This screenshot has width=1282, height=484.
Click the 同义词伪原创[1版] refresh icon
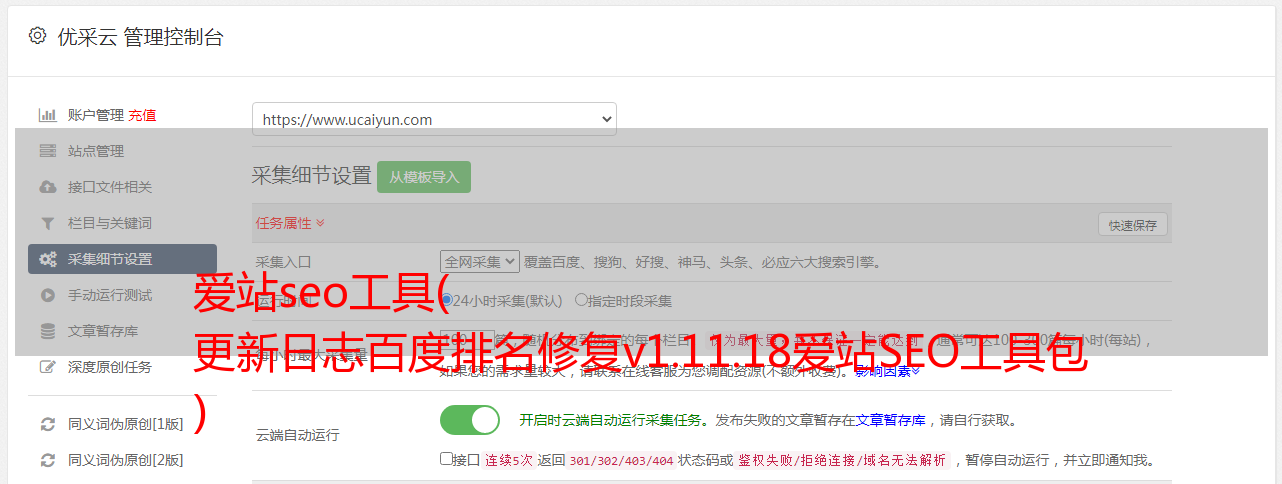[47, 424]
